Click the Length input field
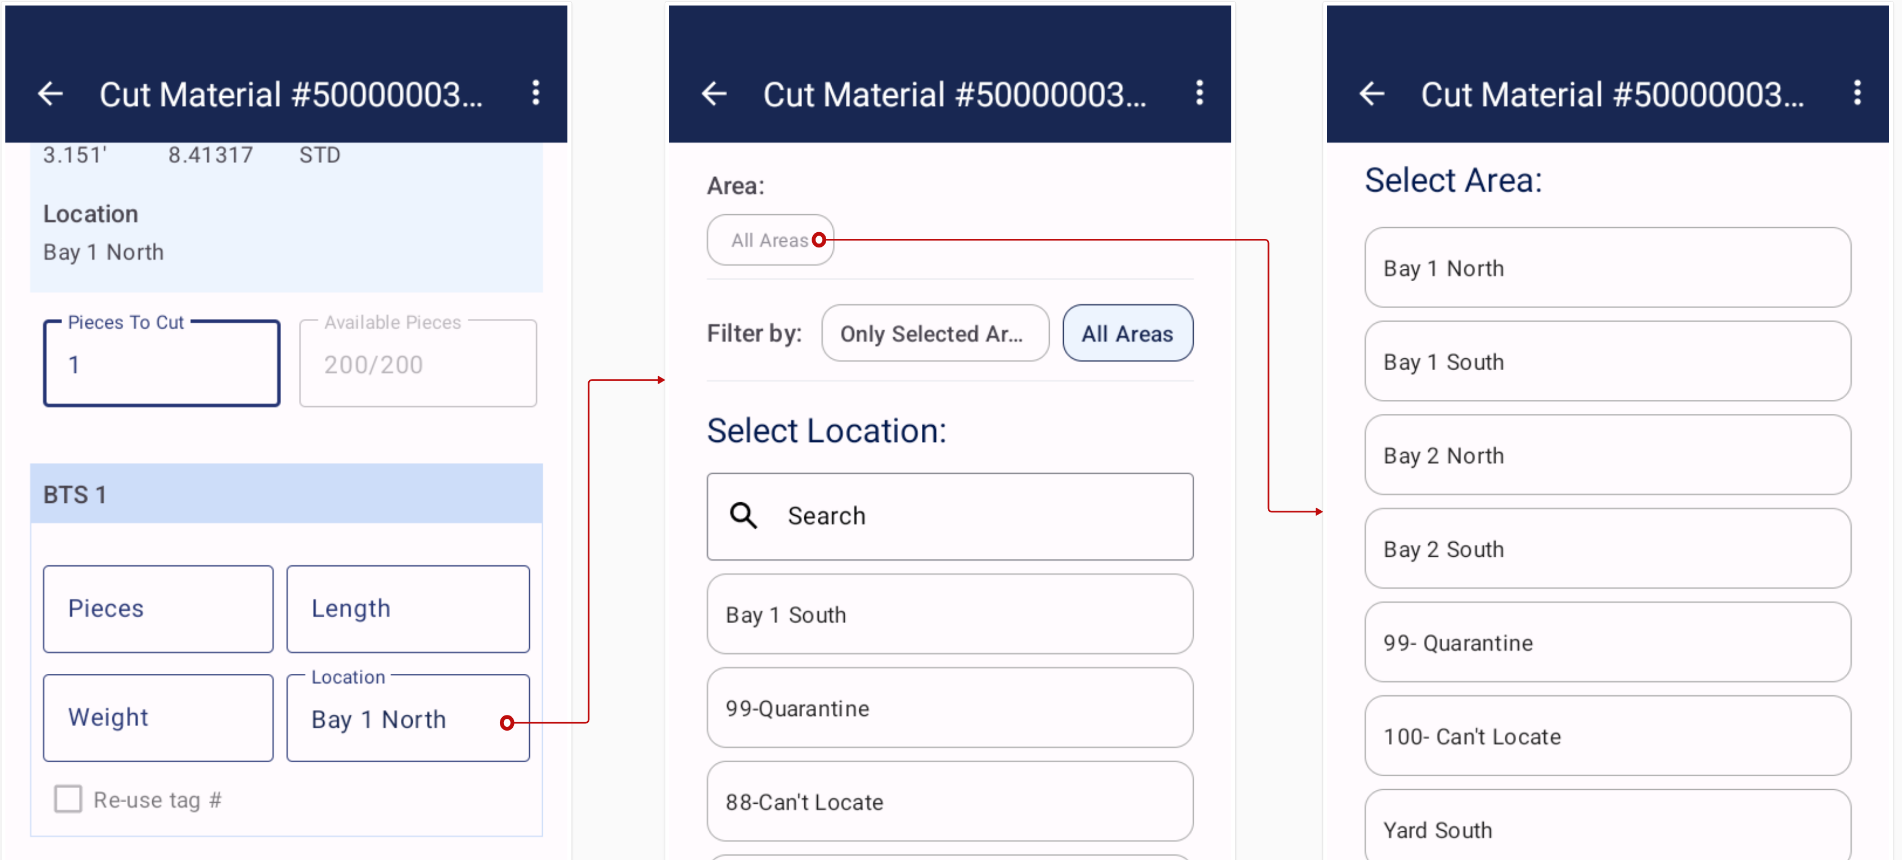This screenshot has height=860, width=1902. pyautogui.click(x=408, y=609)
